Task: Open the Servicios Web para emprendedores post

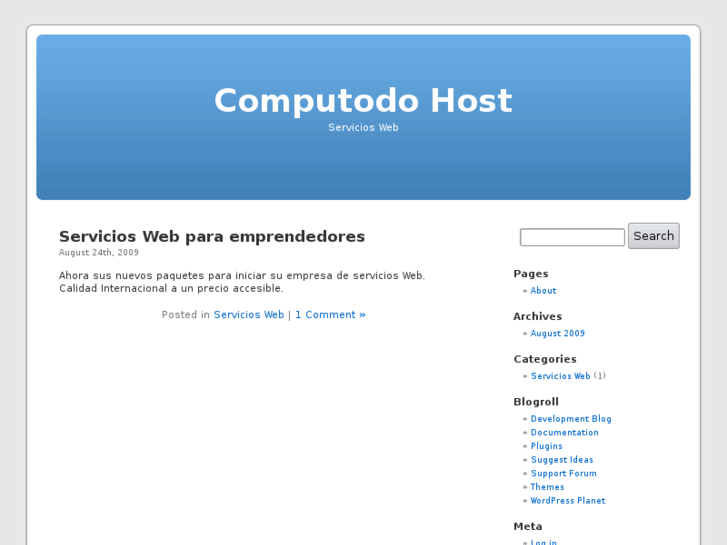Action: (x=212, y=237)
